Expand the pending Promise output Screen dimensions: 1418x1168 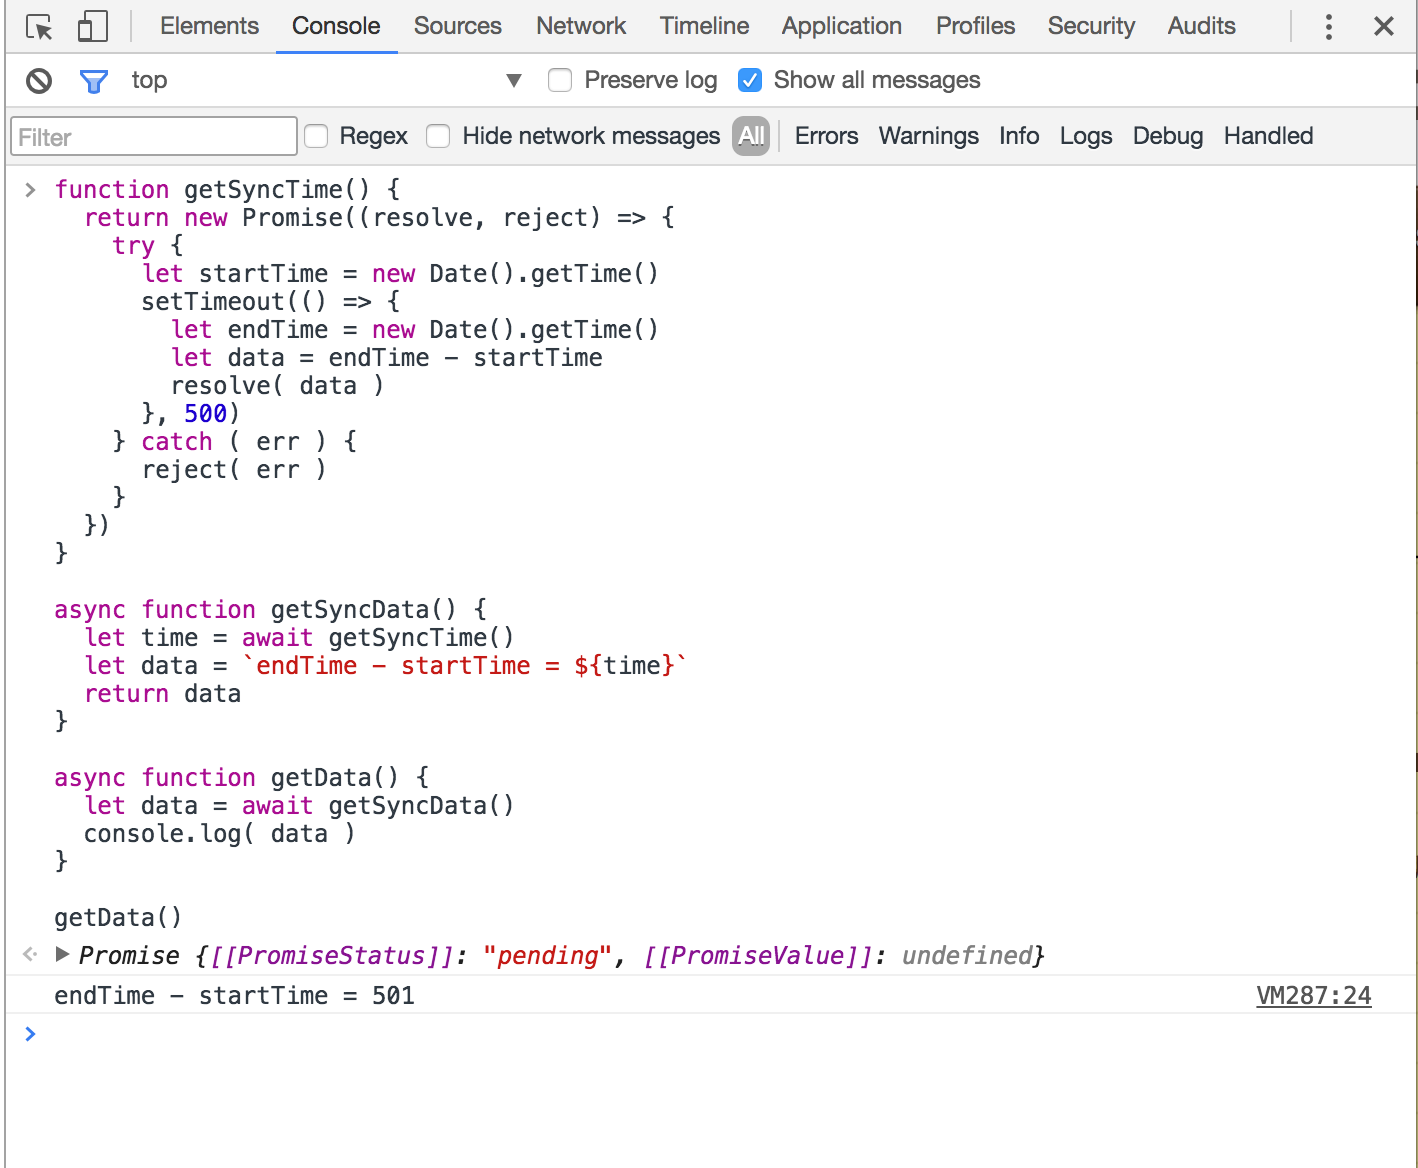click(62, 955)
